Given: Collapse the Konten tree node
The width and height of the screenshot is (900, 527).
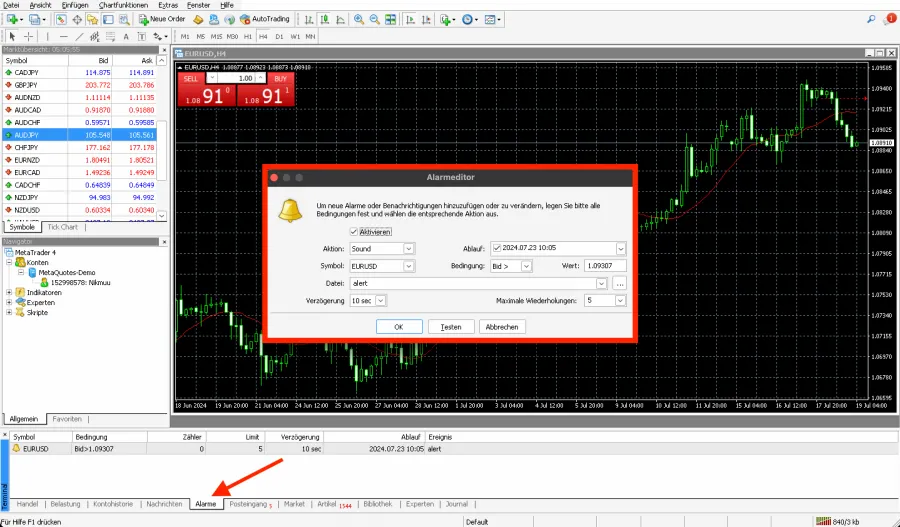Looking at the screenshot, I should pos(9,262).
